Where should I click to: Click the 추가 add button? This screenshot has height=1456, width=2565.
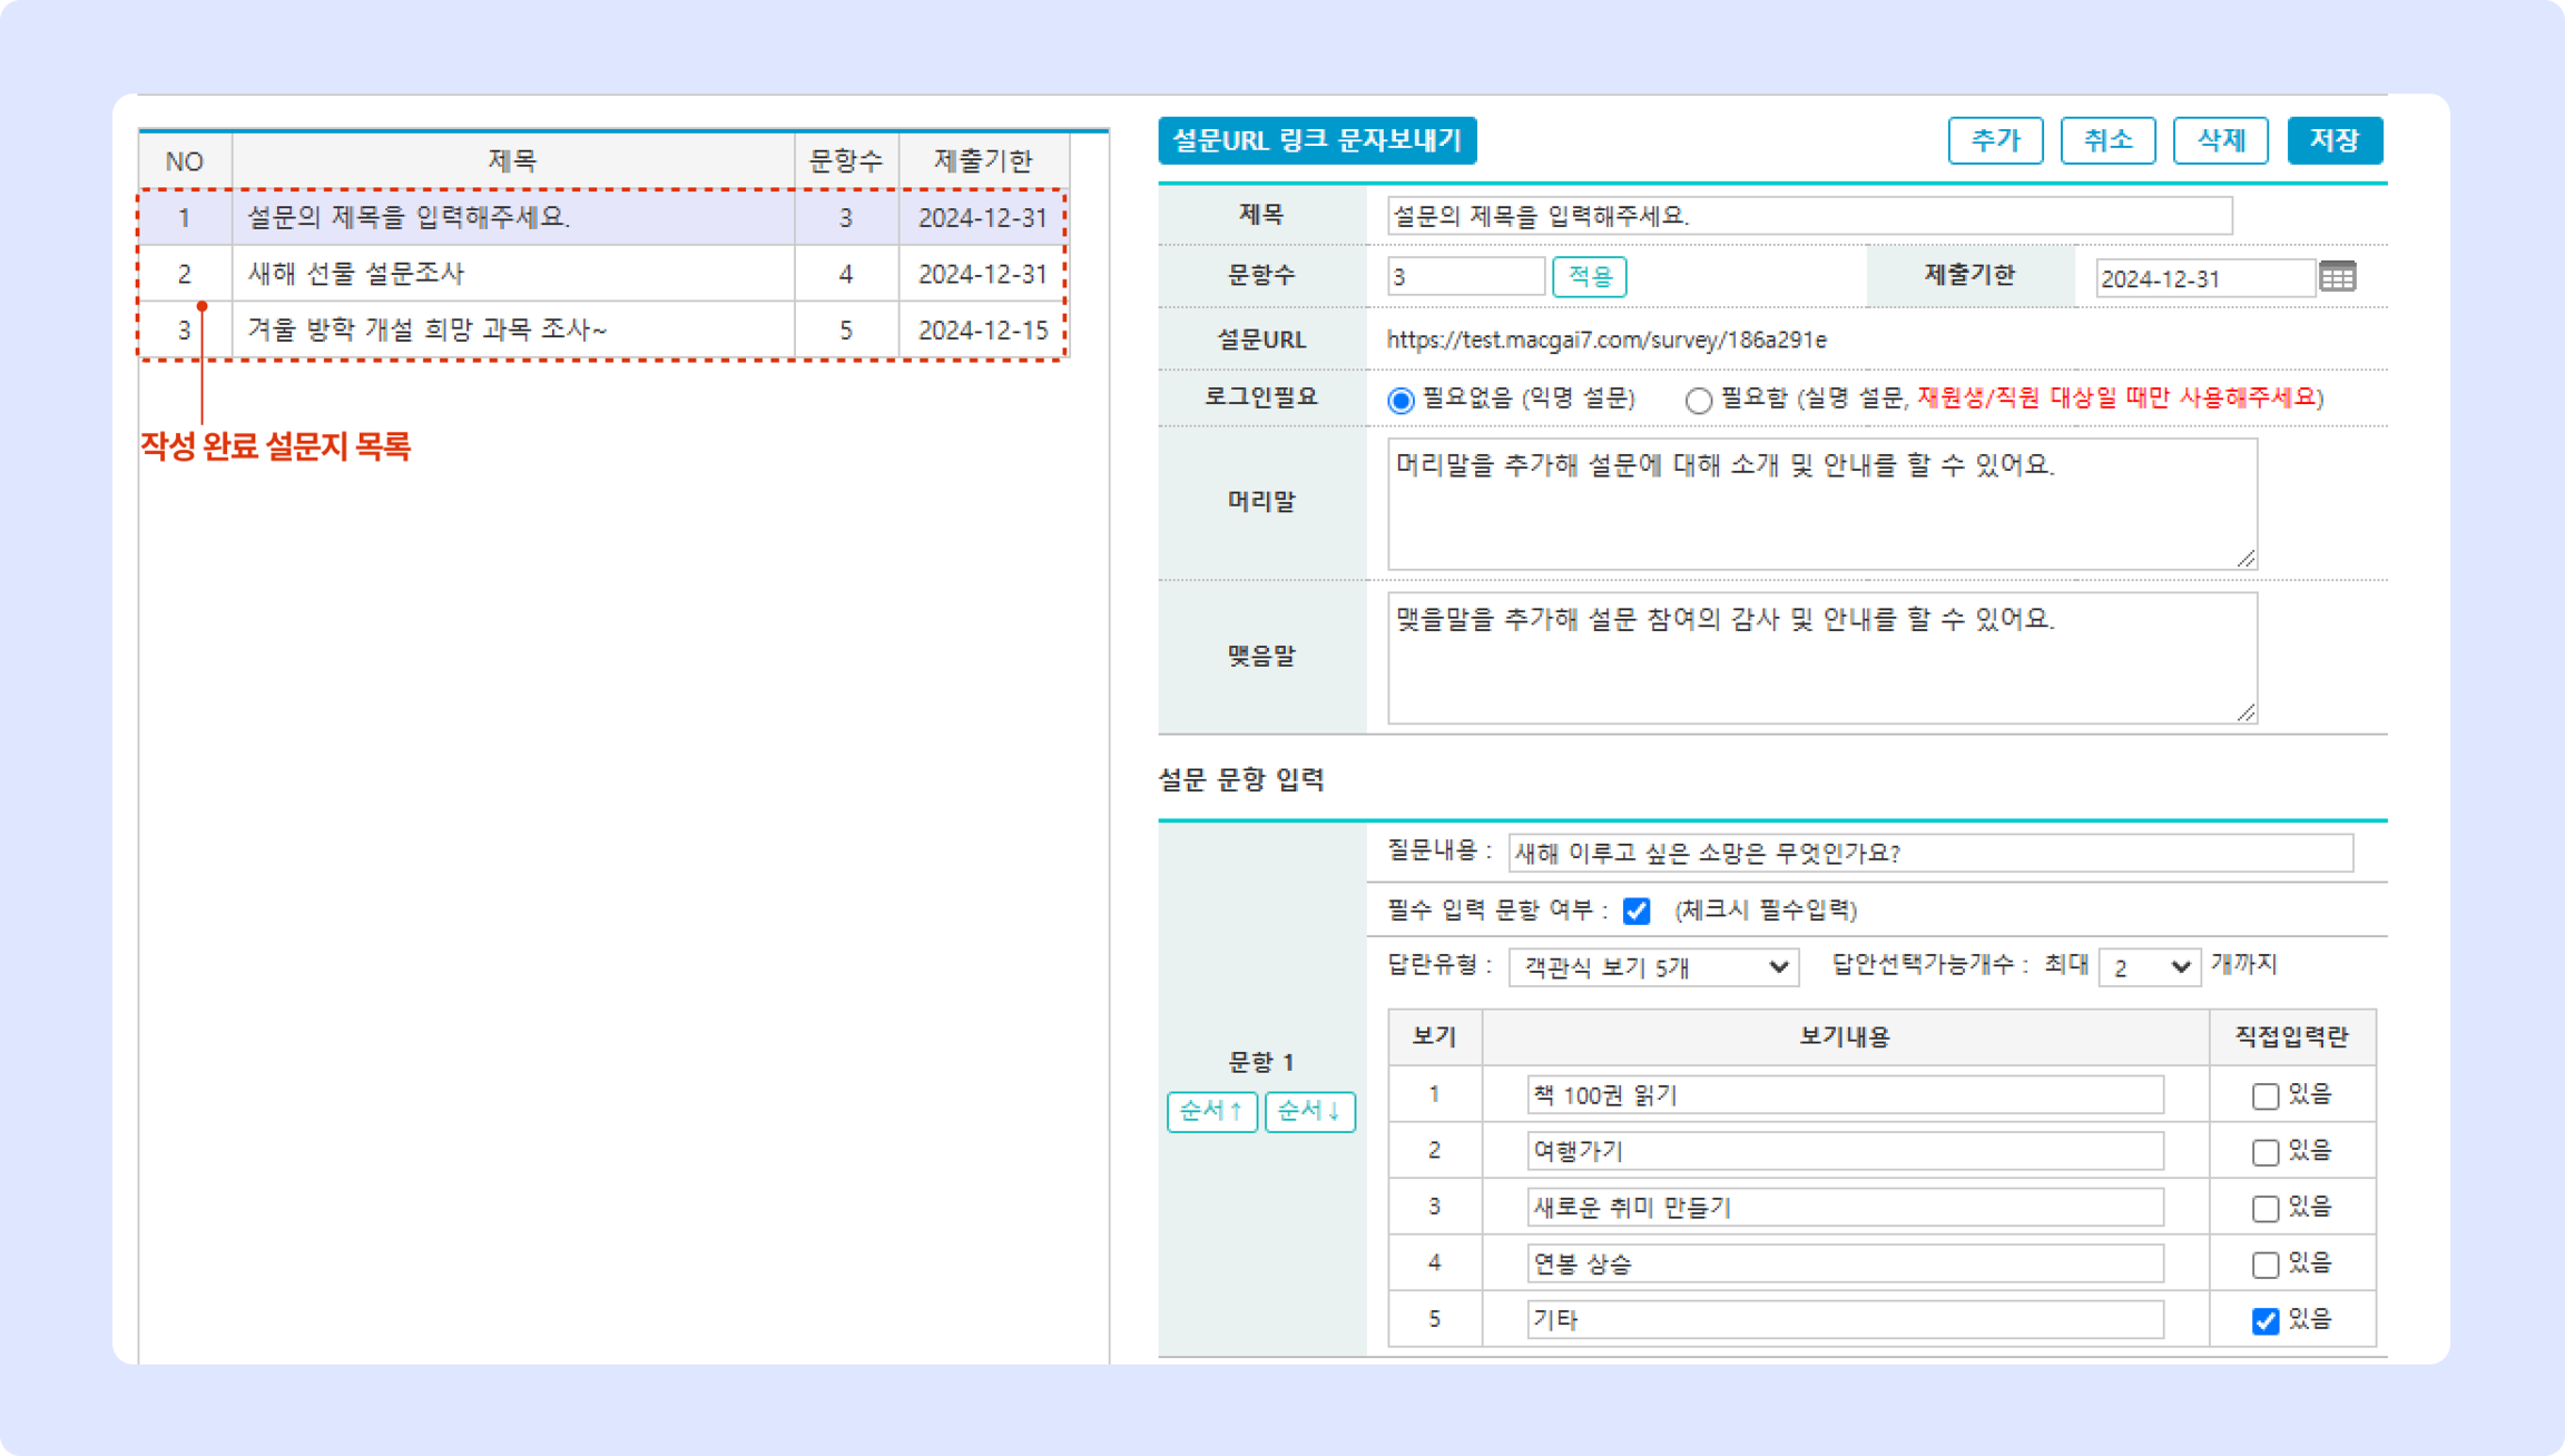pyautogui.click(x=1995, y=140)
